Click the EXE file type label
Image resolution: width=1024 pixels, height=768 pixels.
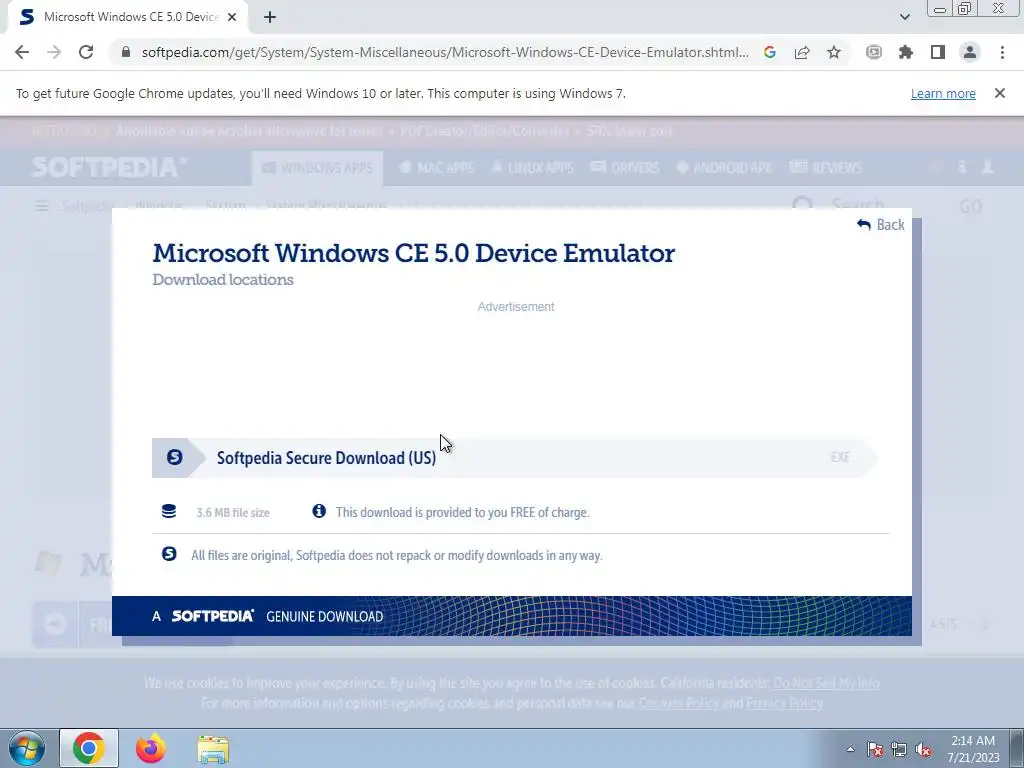pyautogui.click(x=840, y=457)
